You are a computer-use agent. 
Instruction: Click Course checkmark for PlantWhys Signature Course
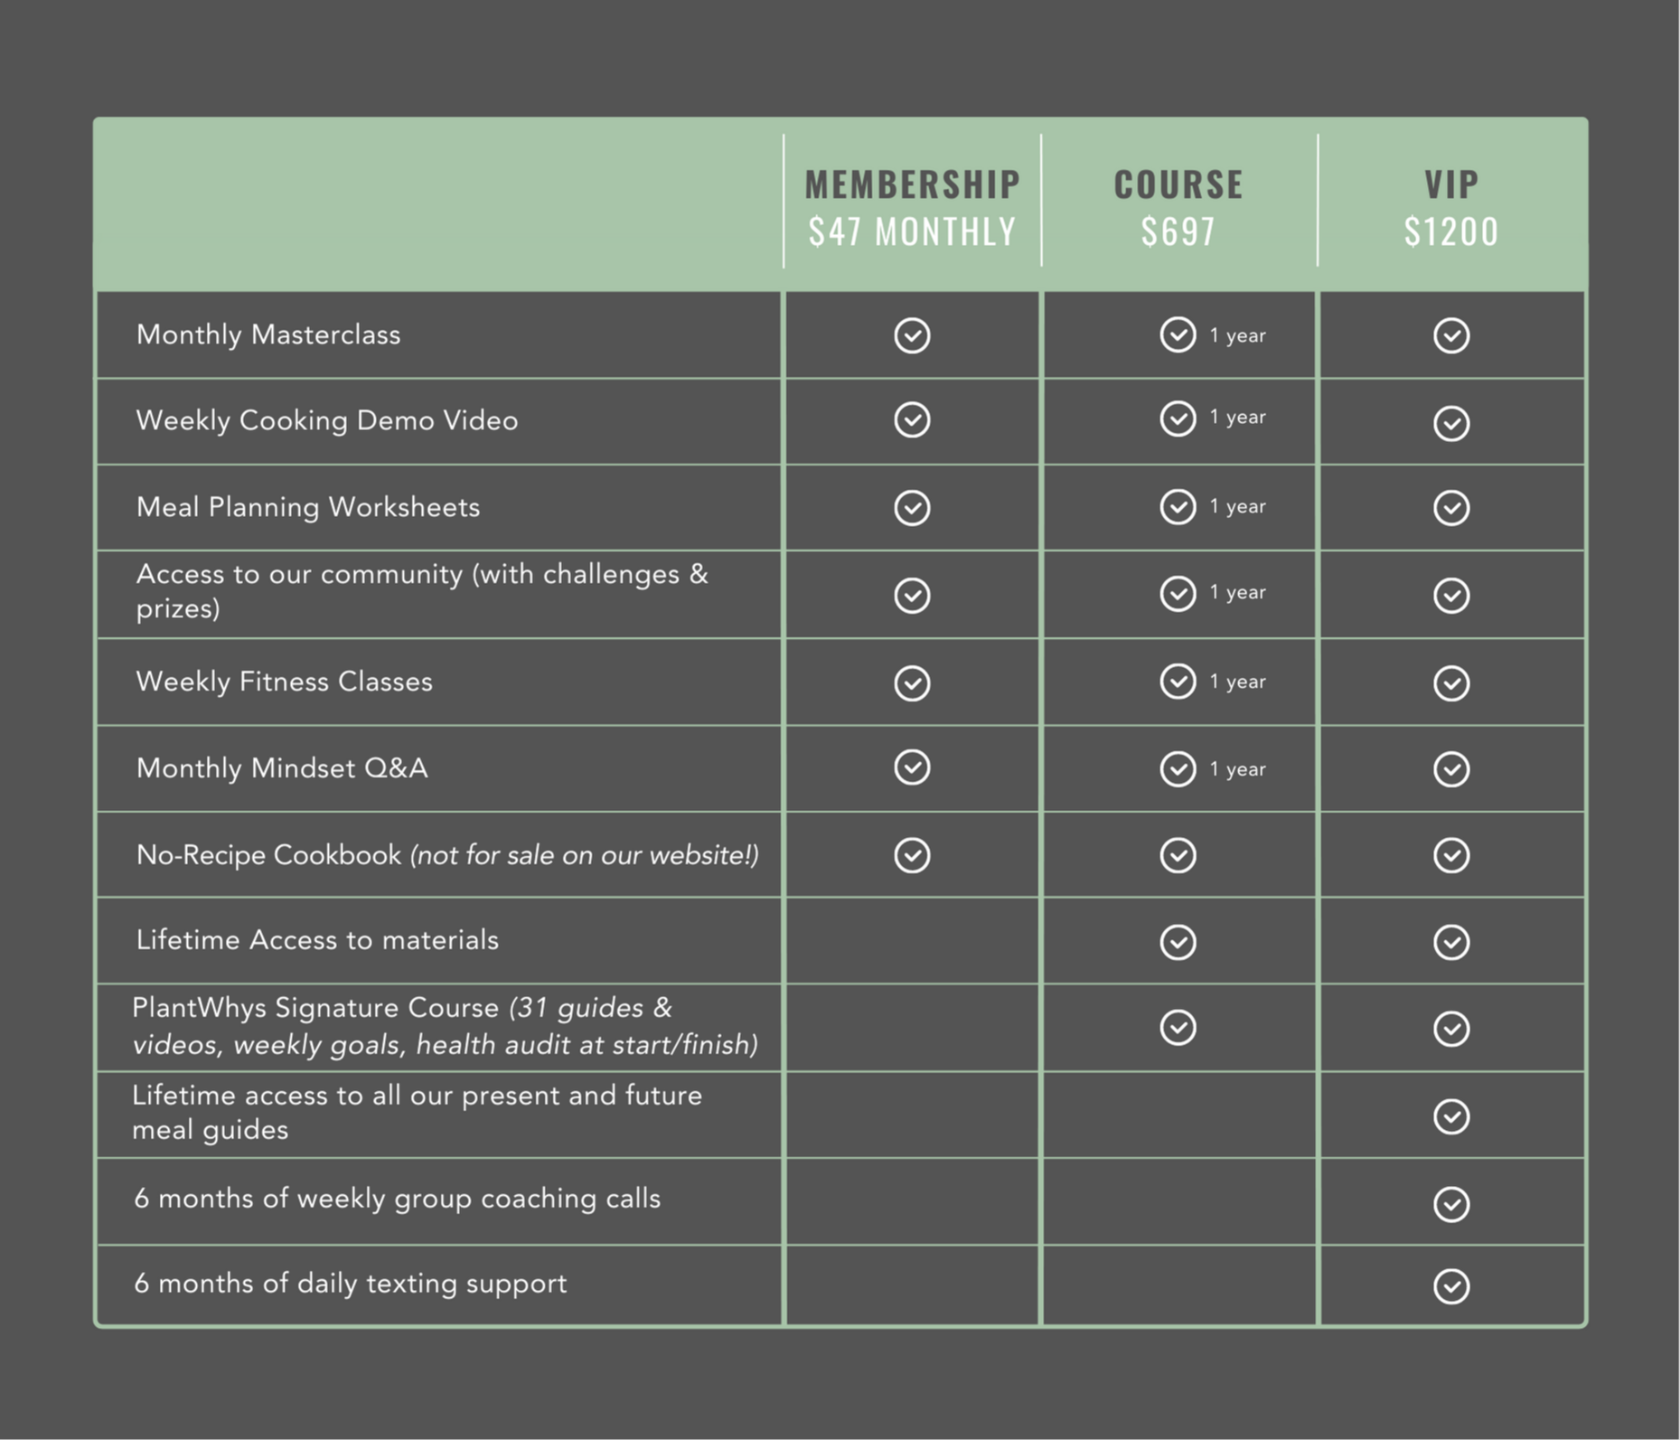point(1178,1027)
